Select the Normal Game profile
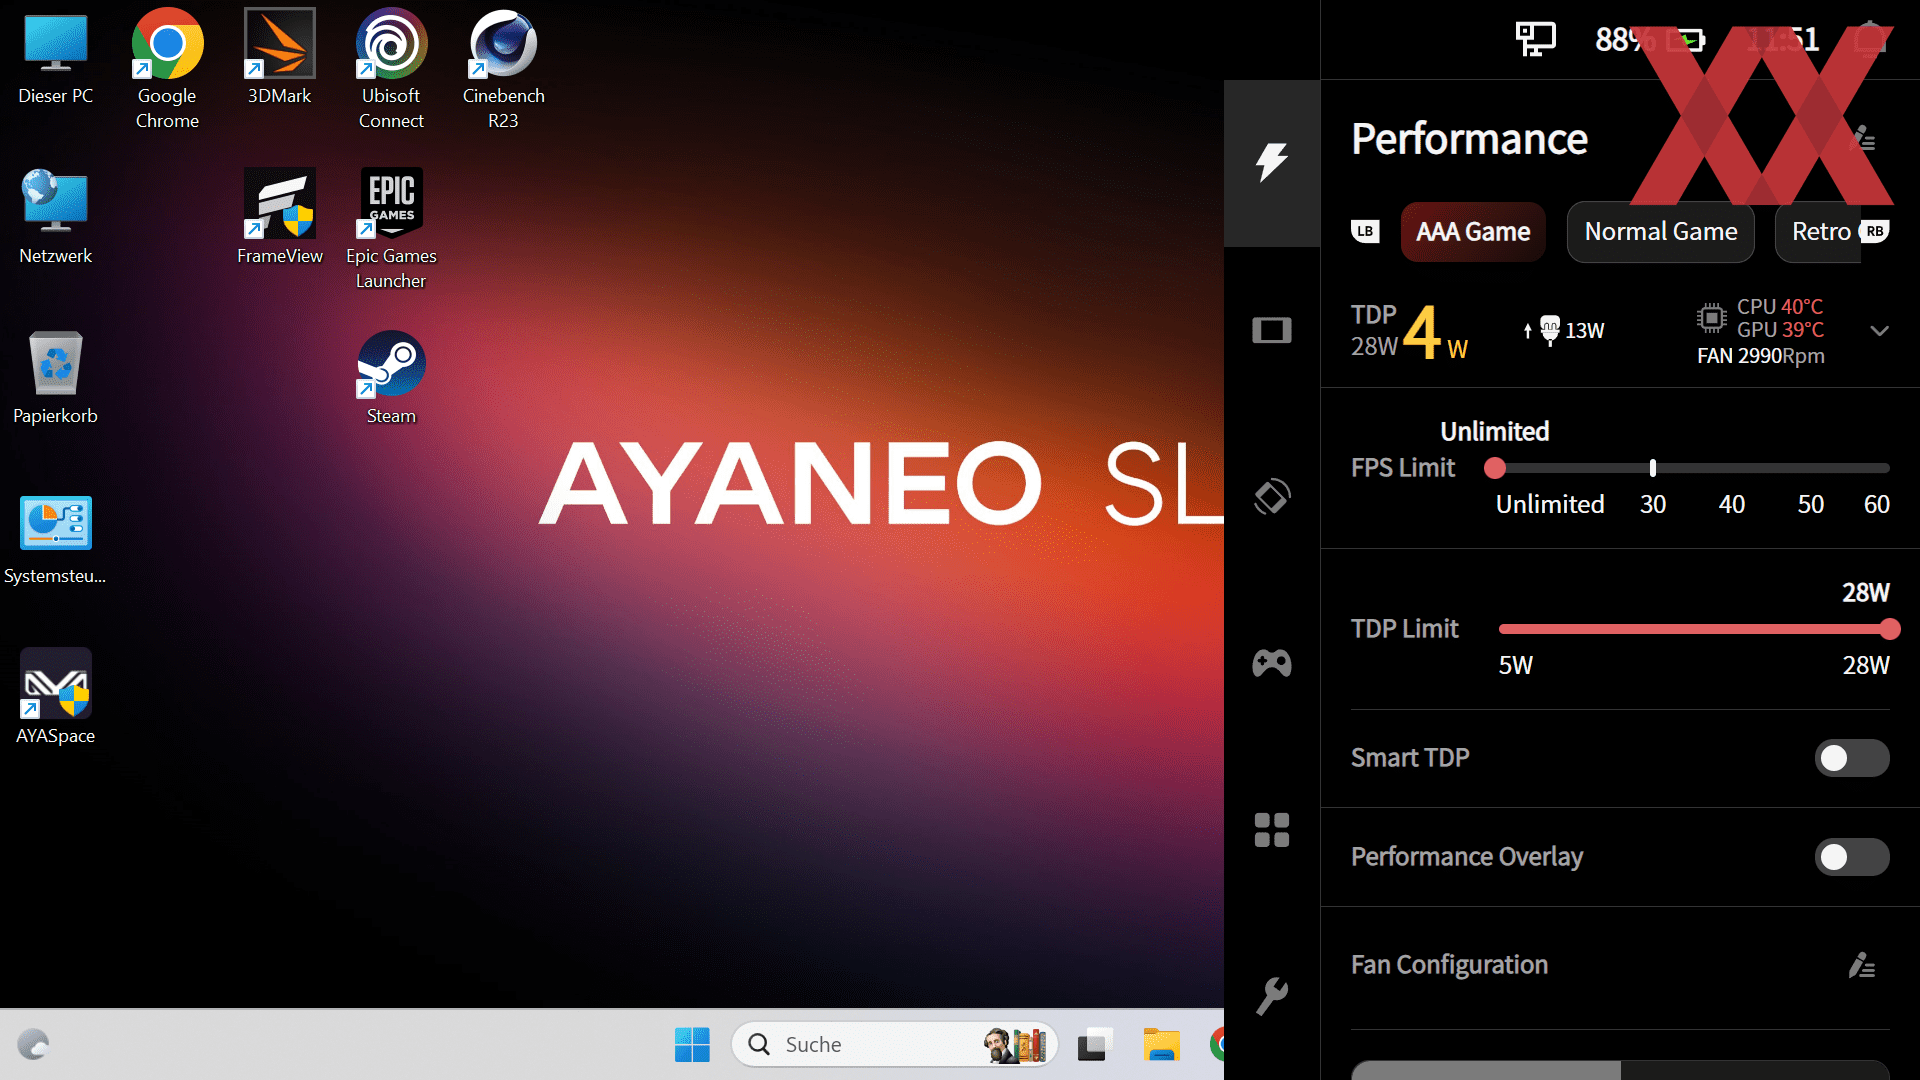 (1661, 232)
